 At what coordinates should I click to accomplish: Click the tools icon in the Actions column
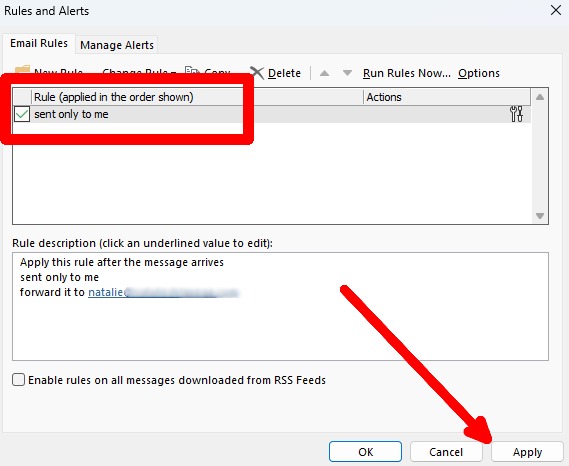(x=516, y=114)
